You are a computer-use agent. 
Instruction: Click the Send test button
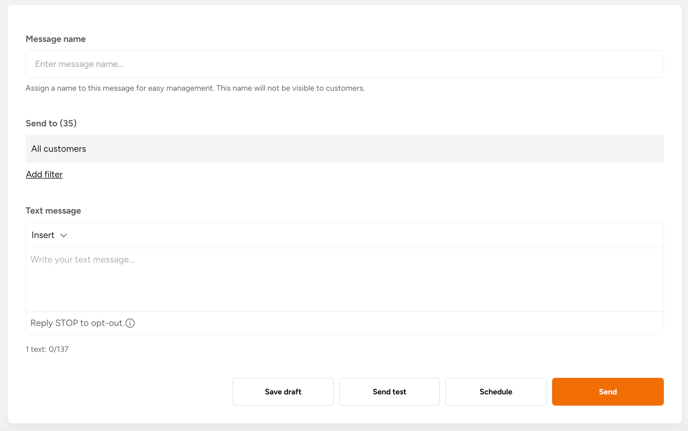389,391
